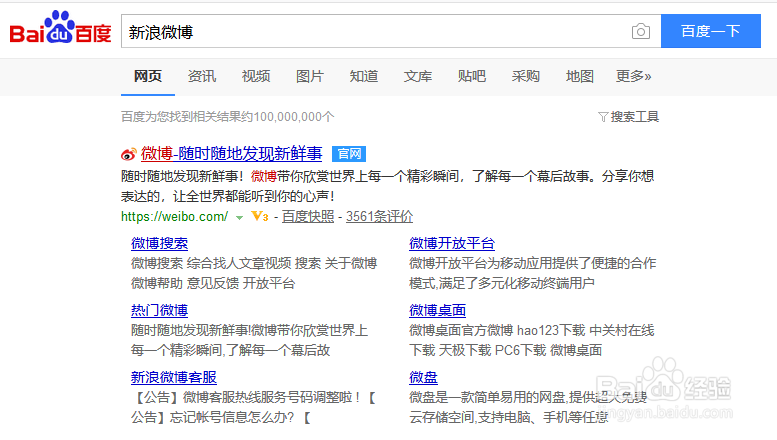
Task: Click text 模式,满足了多元化移动终端用户
Action: click(501, 283)
